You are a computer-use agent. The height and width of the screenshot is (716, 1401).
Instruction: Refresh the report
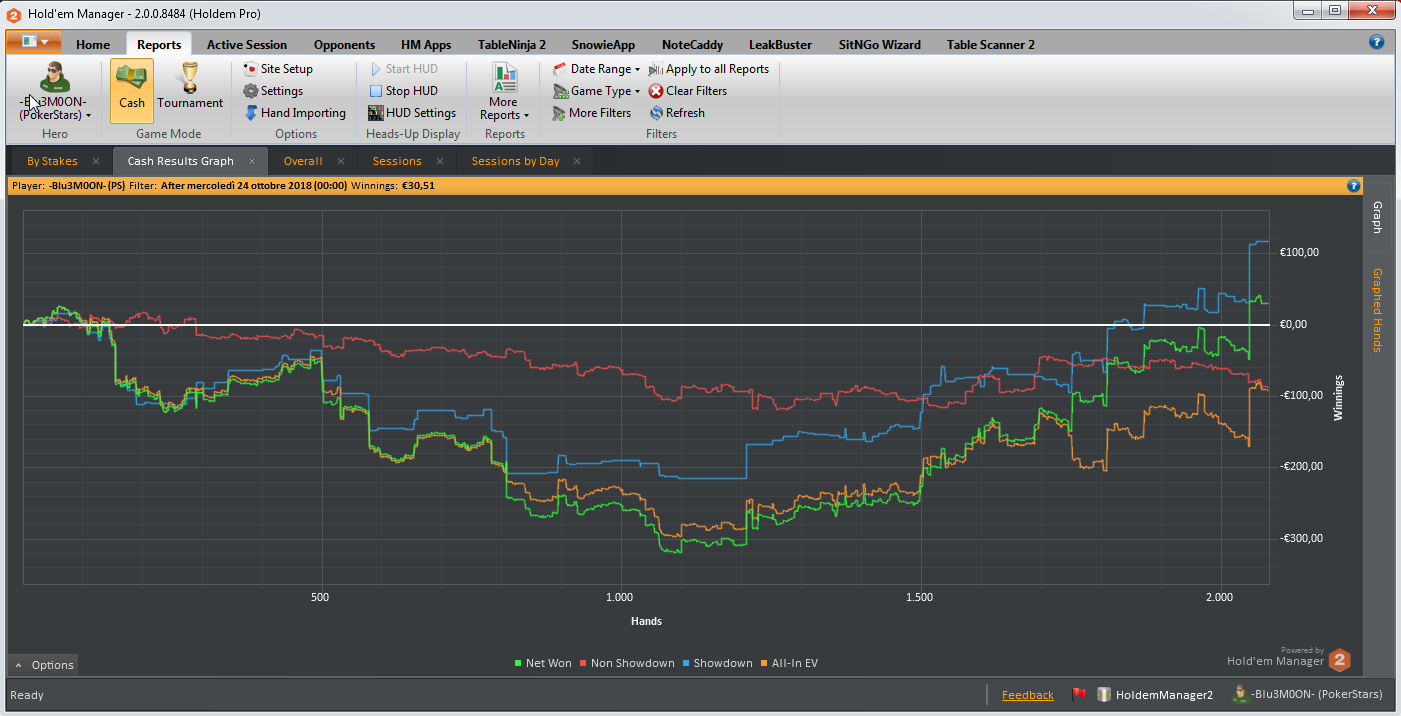click(x=677, y=113)
